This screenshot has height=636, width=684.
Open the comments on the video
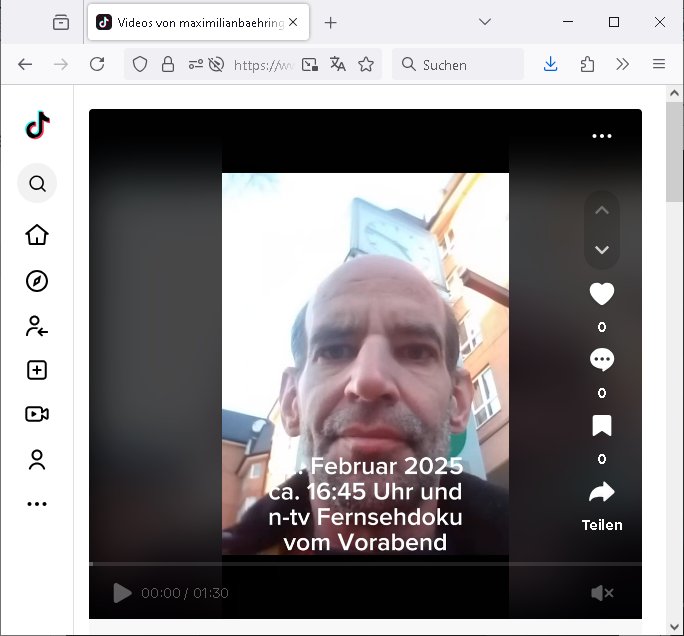pos(601,360)
